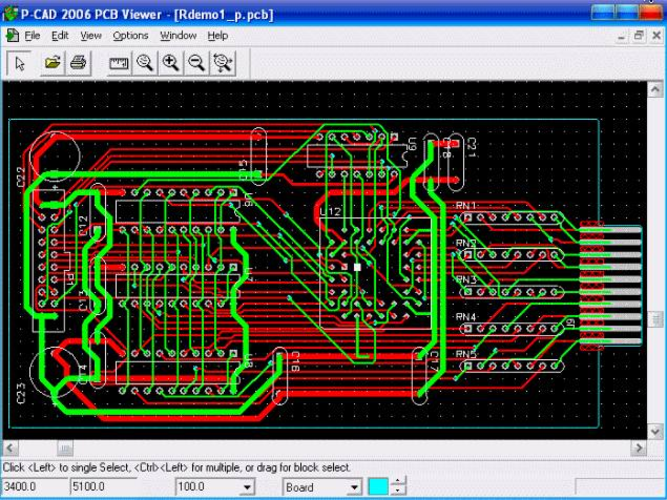This screenshot has width=667, height=500.
Task: Step layer up with the spinner arrow
Action: (x=398, y=482)
